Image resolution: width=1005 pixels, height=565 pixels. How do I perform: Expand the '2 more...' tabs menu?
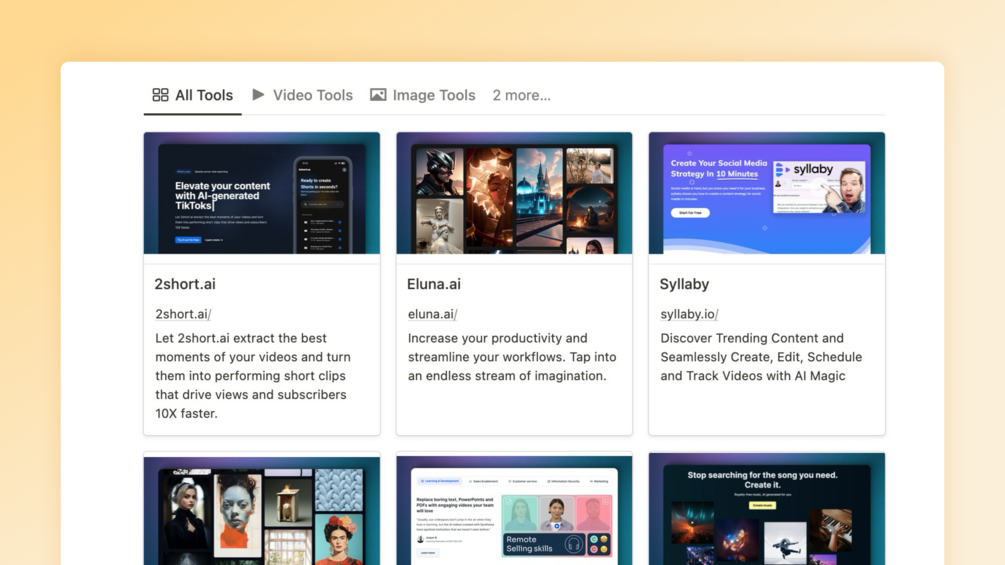tap(522, 95)
